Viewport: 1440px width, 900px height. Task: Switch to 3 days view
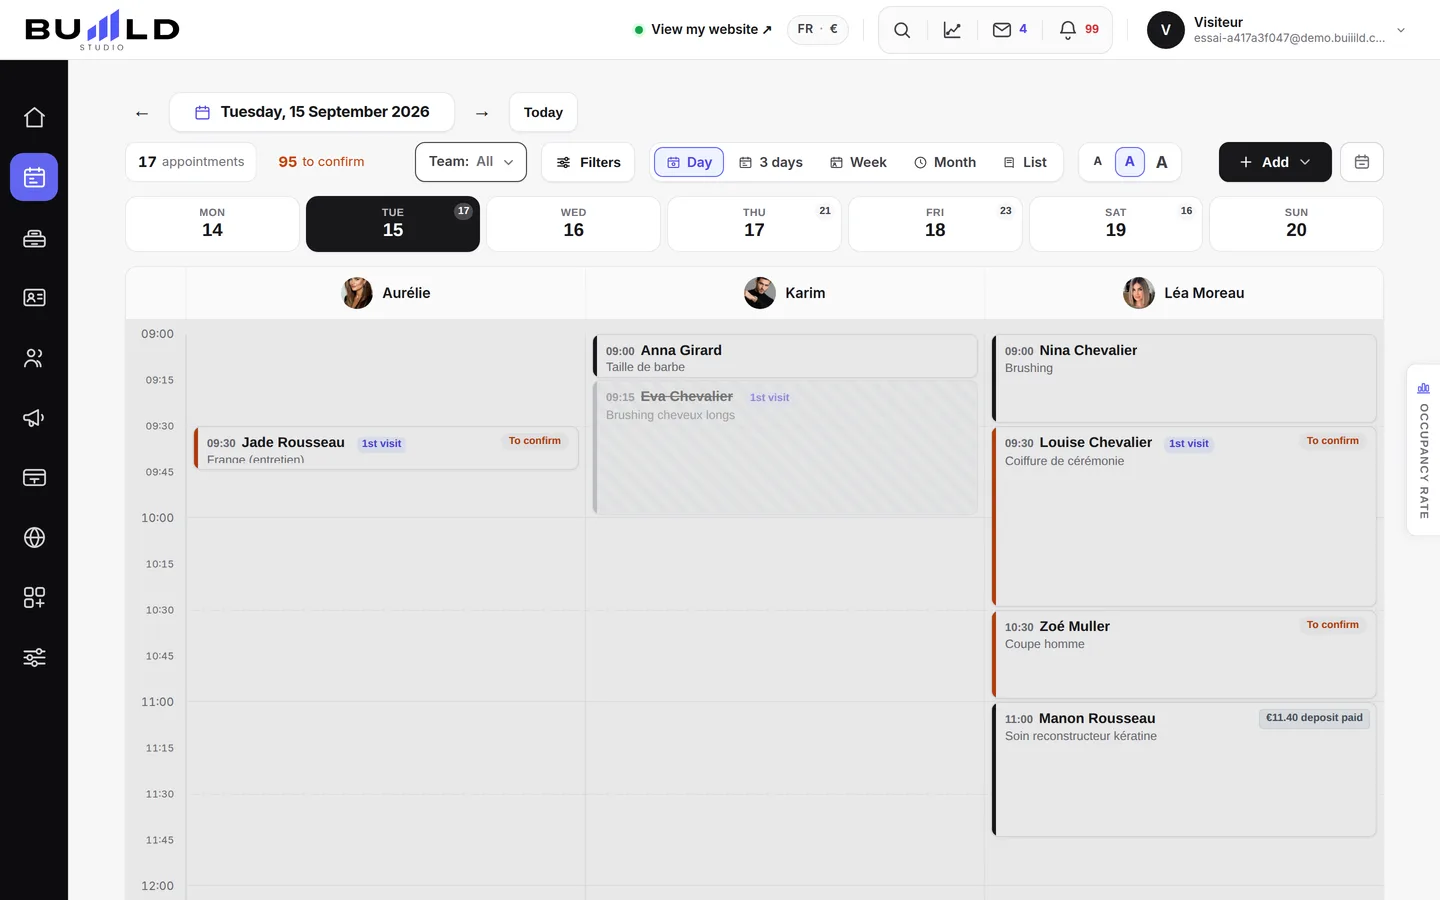coord(771,162)
